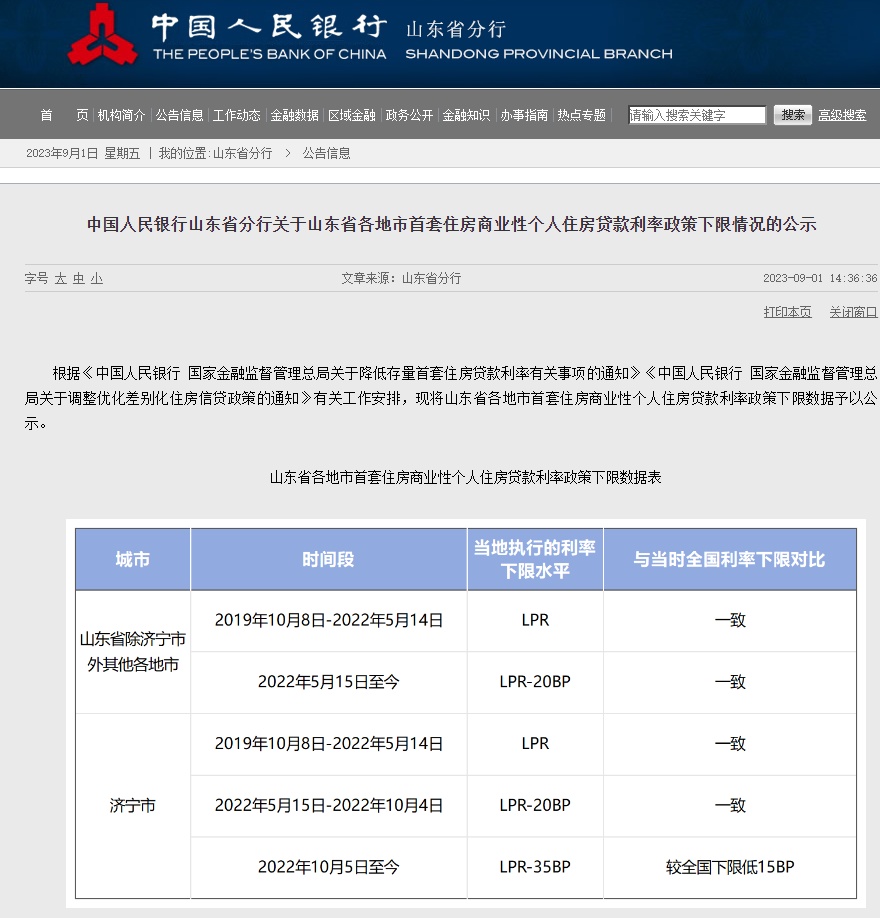Select the 工作动态 navigation item
Image resolution: width=880 pixels, height=918 pixels.
[236, 115]
